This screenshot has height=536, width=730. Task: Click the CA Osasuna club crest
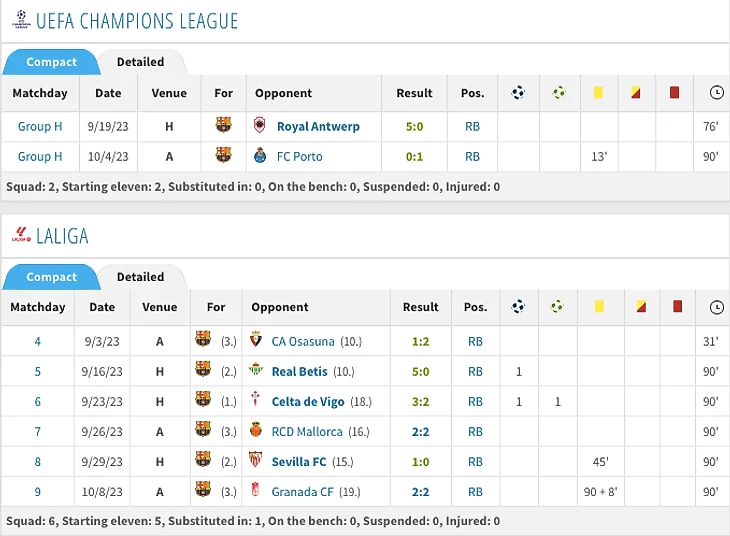coord(256,339)
